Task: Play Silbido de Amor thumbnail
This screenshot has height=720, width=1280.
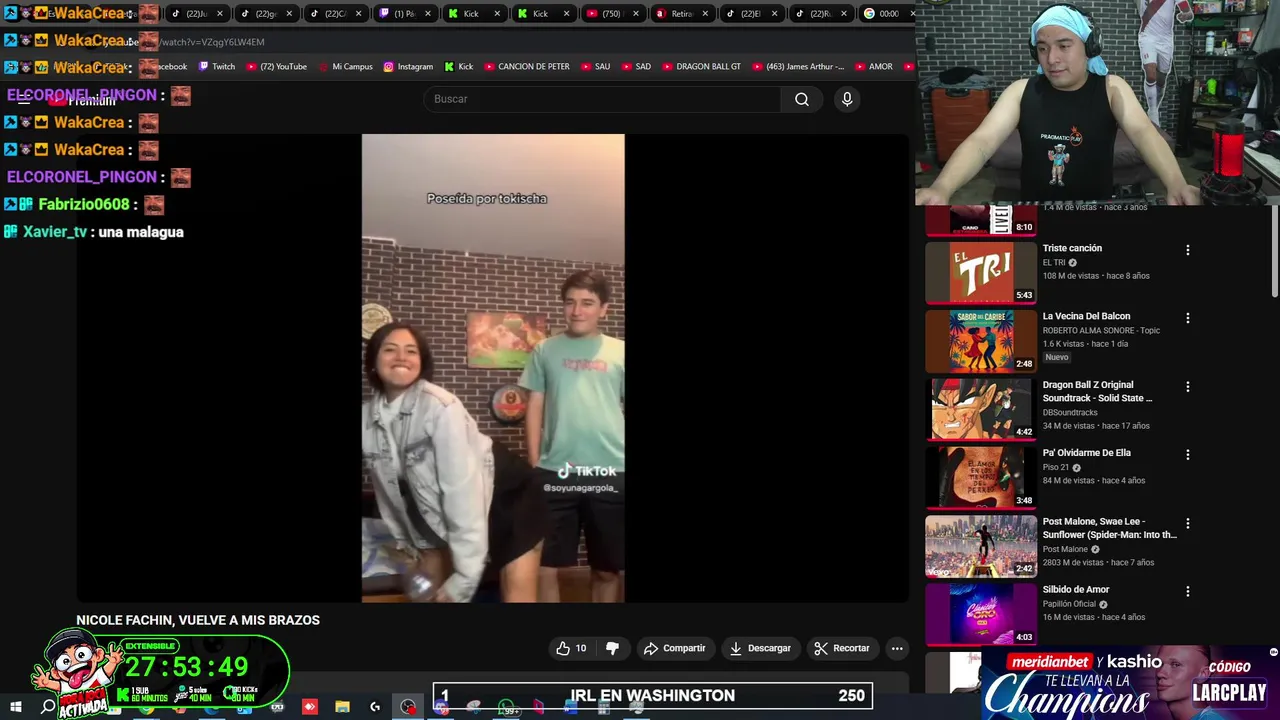Action: click(981, 613)
